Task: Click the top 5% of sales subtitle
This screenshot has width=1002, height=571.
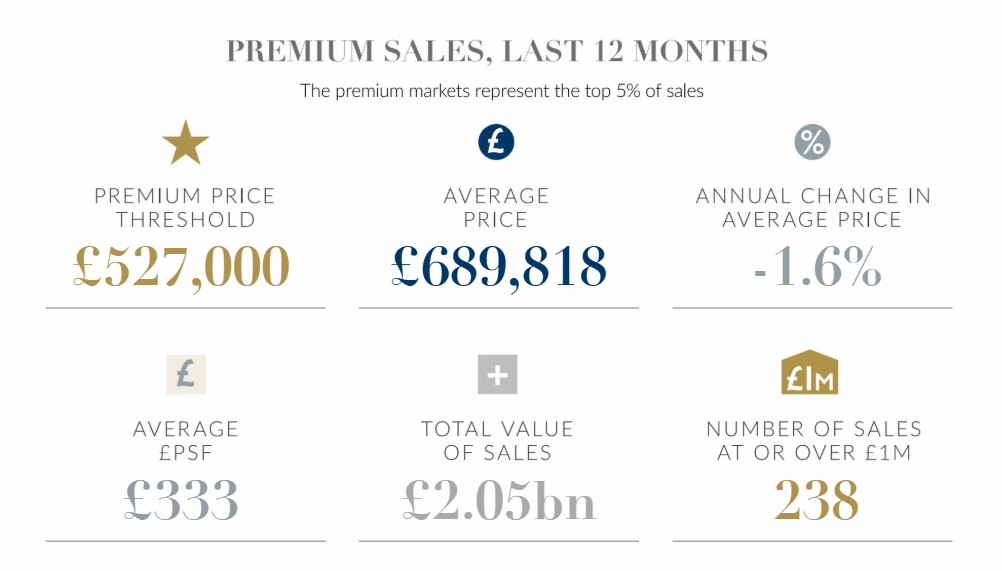Action: tap(502, 91)
